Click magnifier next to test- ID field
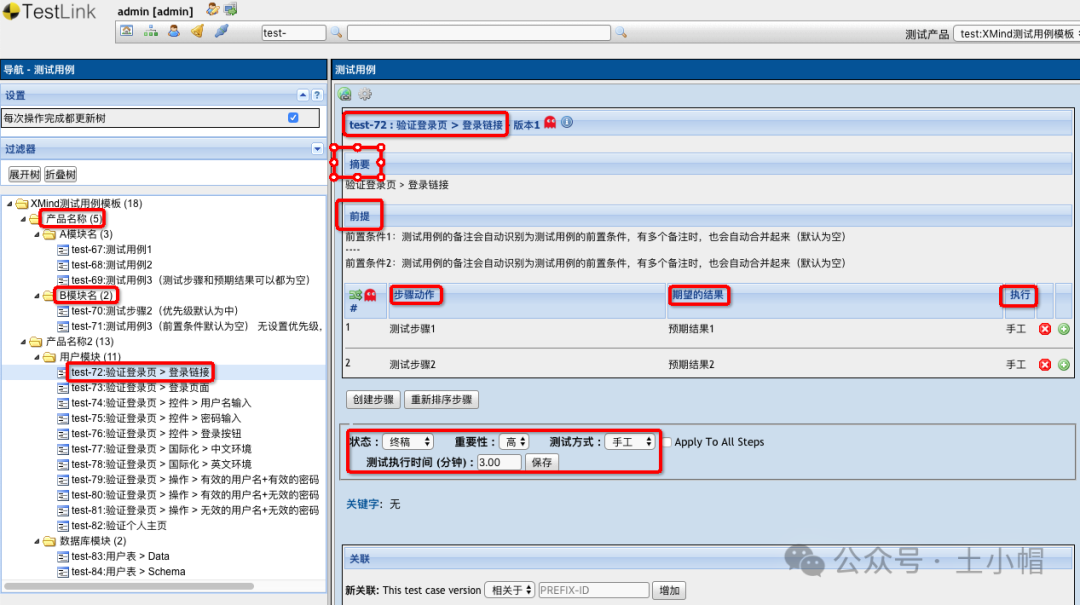The height and width of the screenshot is (605, 1080). click(336, 32)
